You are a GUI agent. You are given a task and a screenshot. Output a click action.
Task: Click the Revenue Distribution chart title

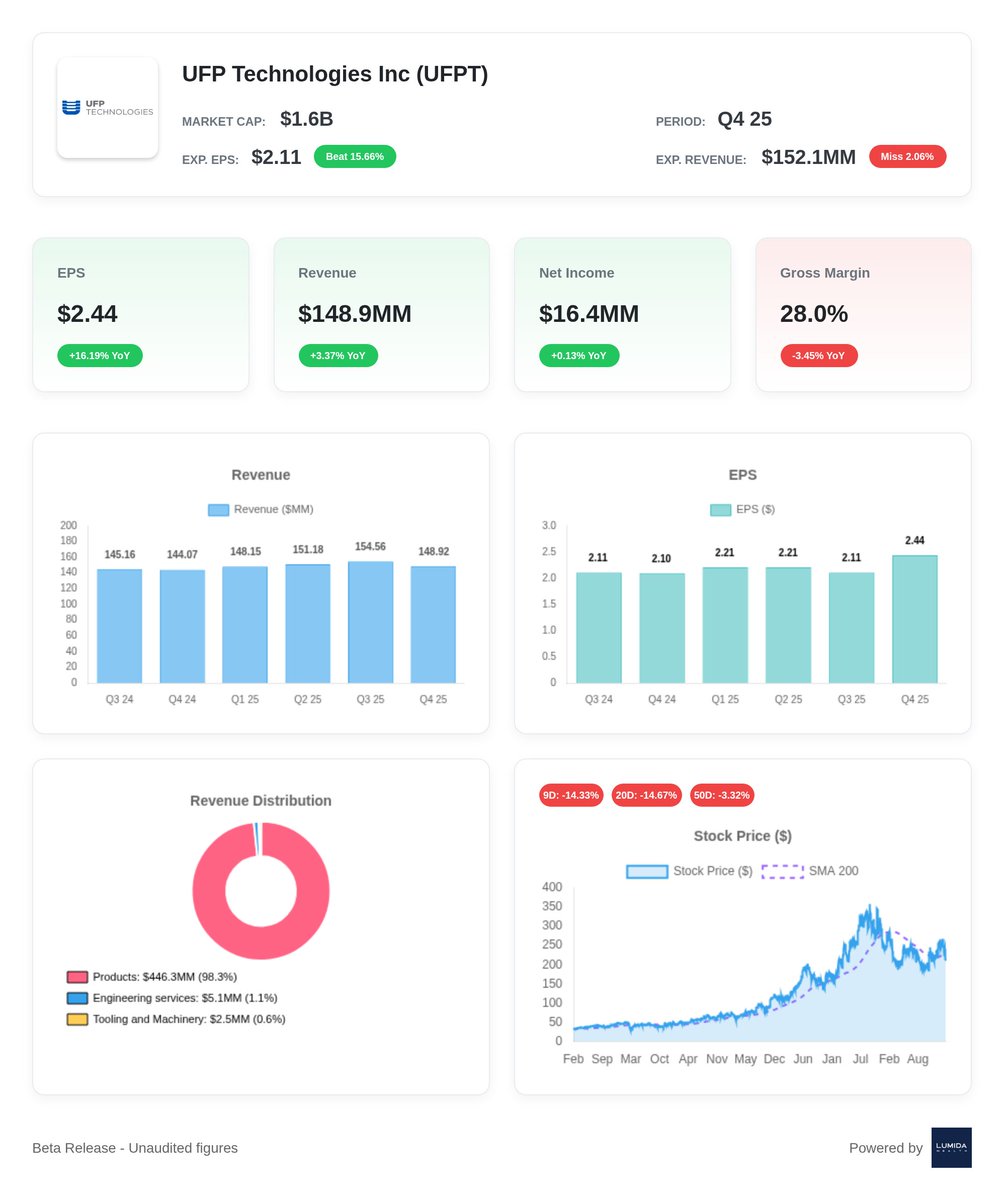tap(261, 801)
